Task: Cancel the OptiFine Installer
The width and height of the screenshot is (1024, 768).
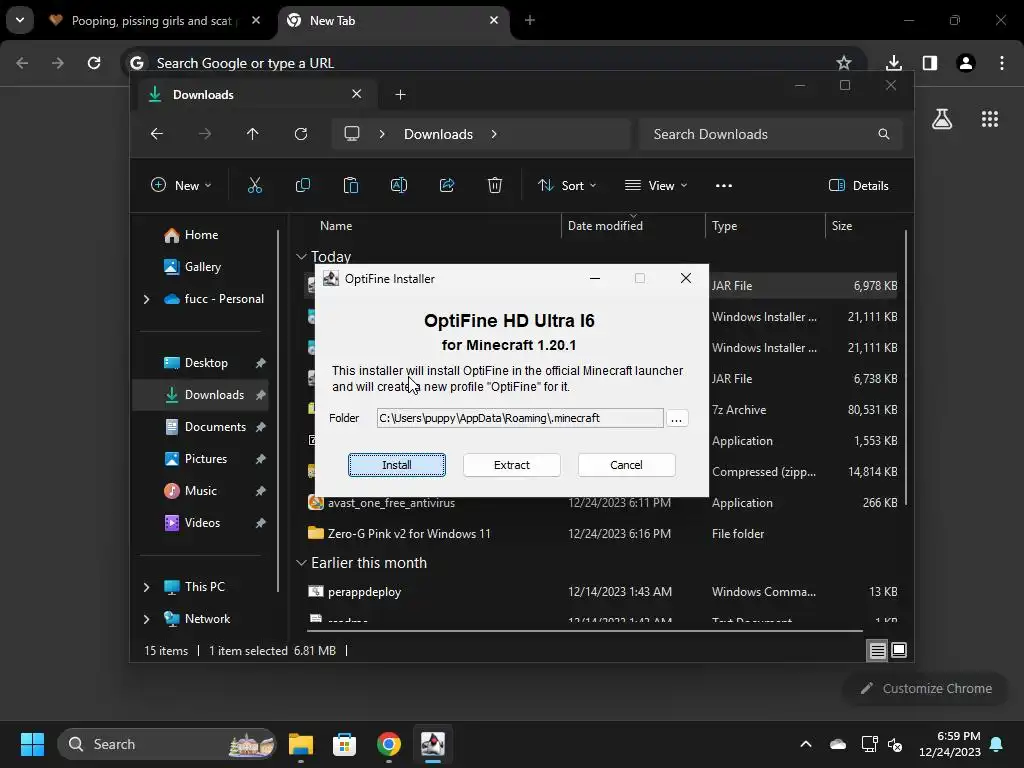Action: click(x=626, y=465)
